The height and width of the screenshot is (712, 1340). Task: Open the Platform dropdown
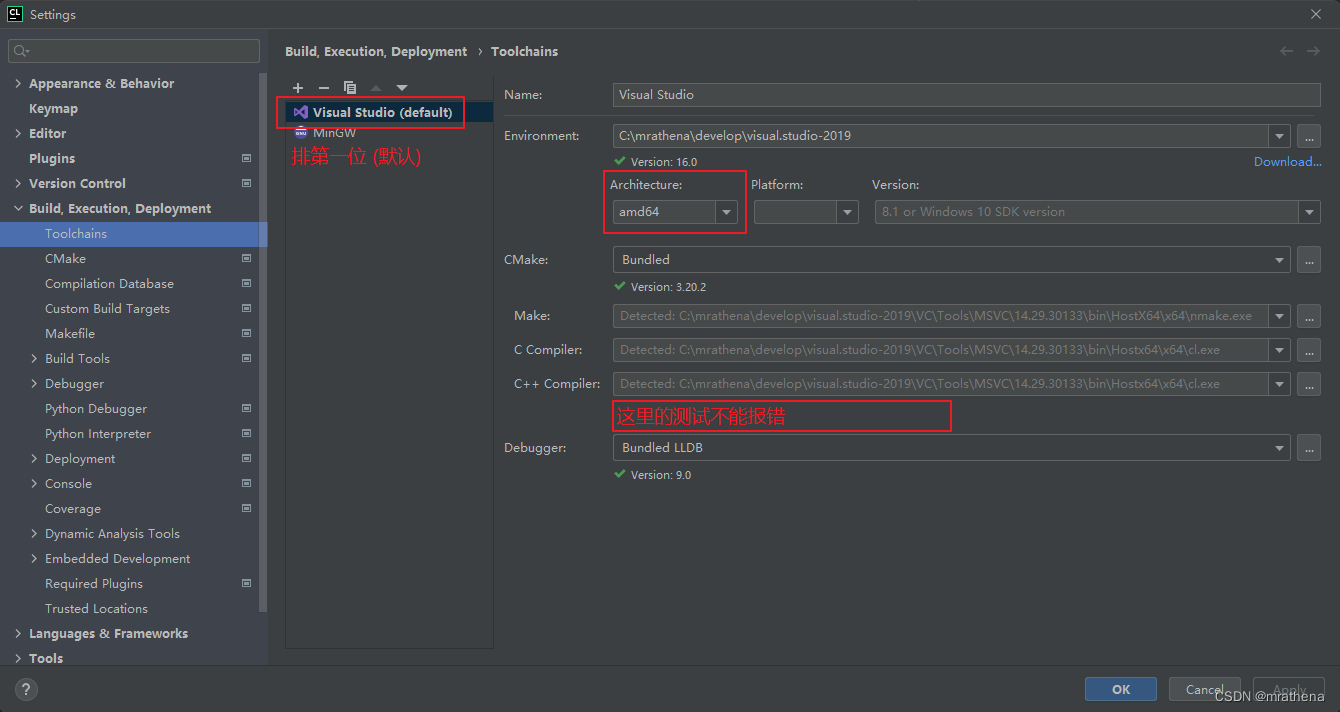pos(848,212)
